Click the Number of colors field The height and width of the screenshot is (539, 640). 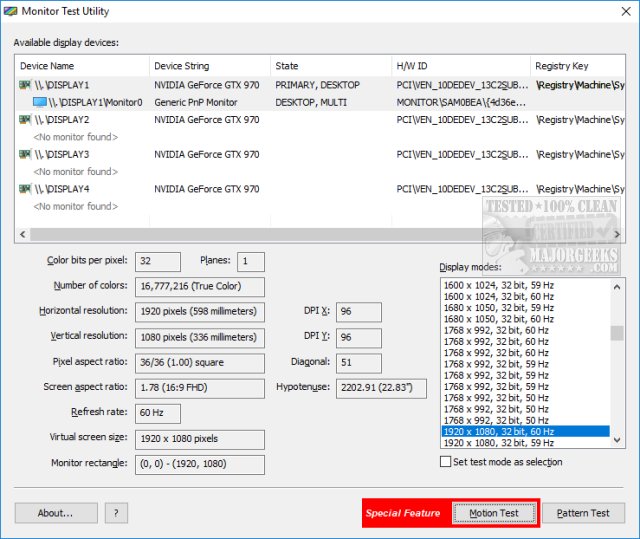click(200, 287)
